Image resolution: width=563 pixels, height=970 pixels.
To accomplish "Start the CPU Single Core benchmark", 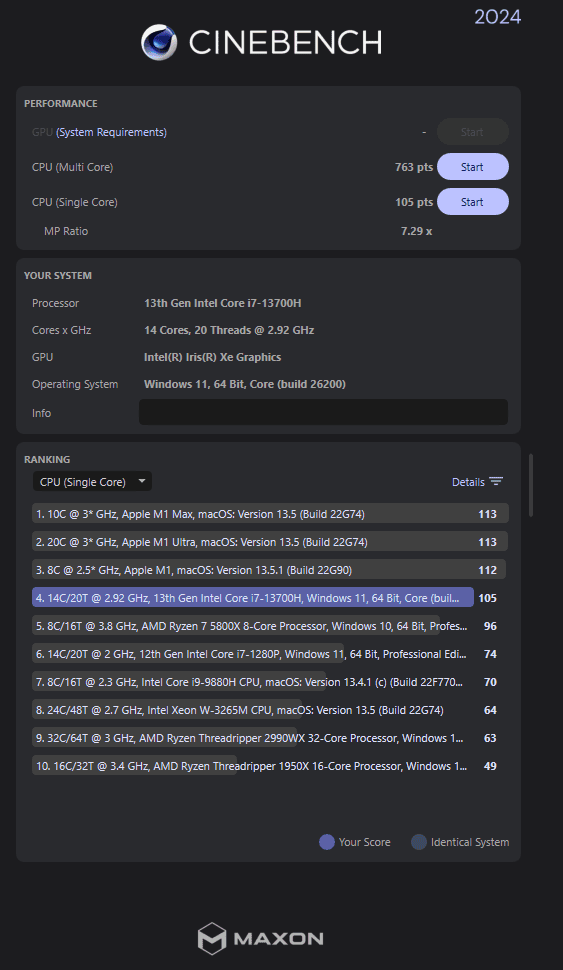I will [473, 202].
